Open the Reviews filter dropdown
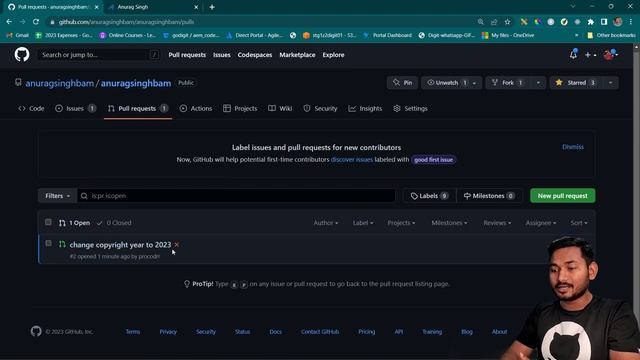 (x=497, y=223)
